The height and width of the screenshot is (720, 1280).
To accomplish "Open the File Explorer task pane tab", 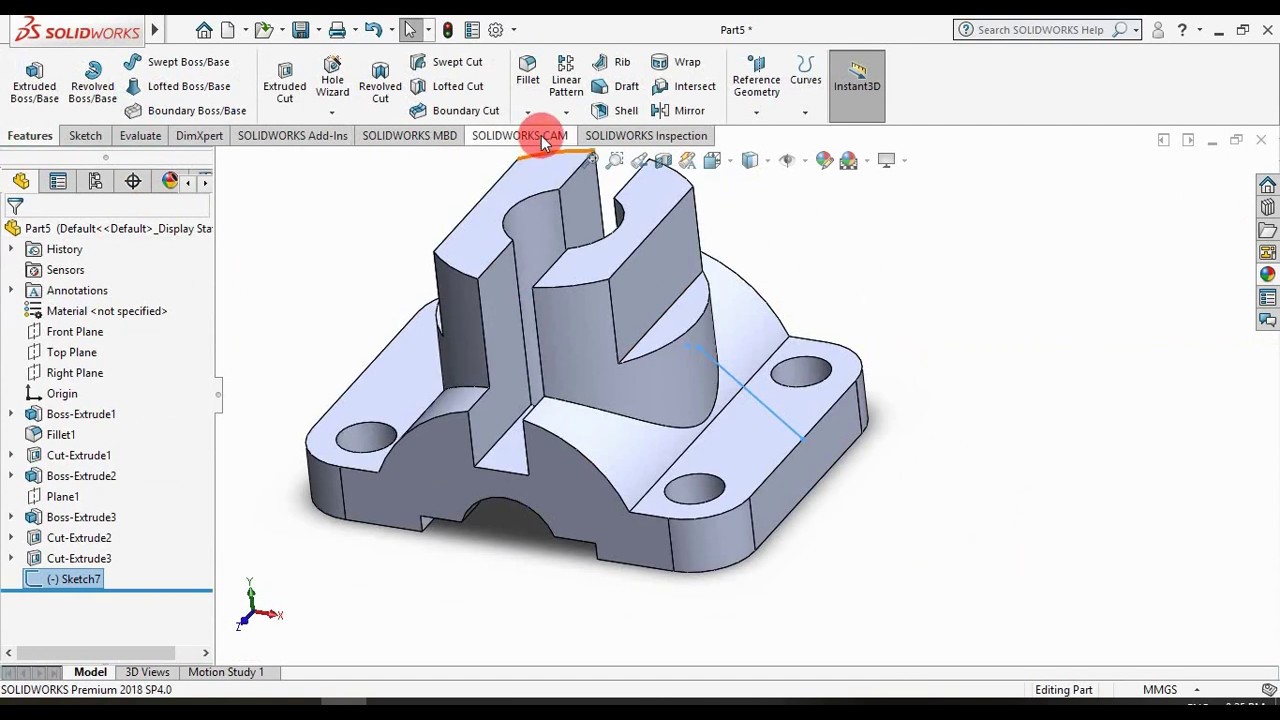I will coord(1267,230).
